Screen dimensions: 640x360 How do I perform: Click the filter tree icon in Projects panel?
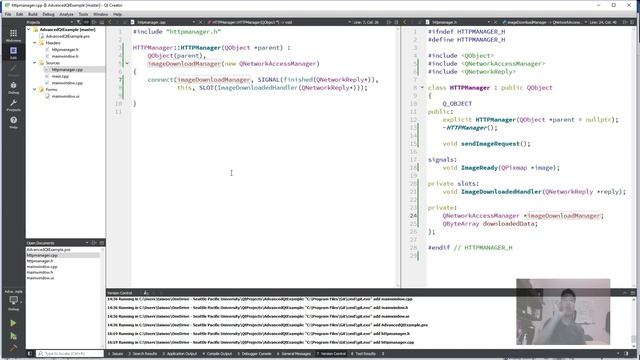tap(79, 22)
